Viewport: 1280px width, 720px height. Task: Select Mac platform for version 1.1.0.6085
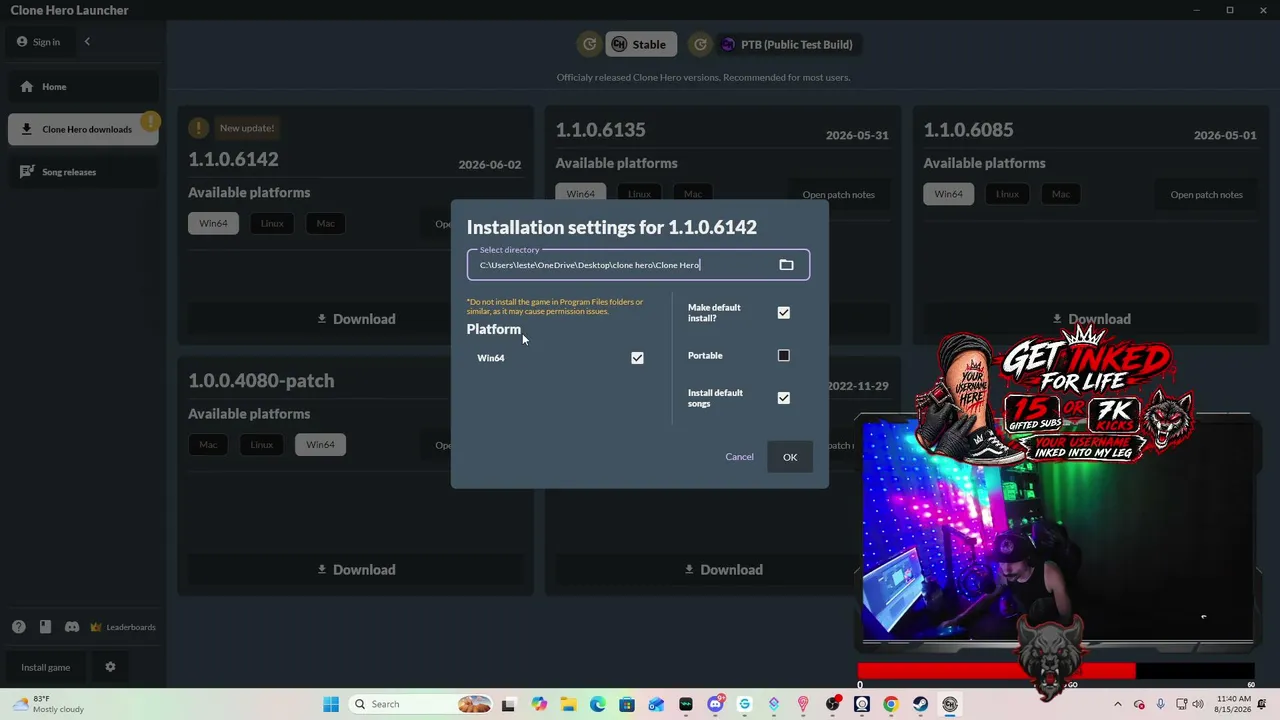click(1060, 194)
